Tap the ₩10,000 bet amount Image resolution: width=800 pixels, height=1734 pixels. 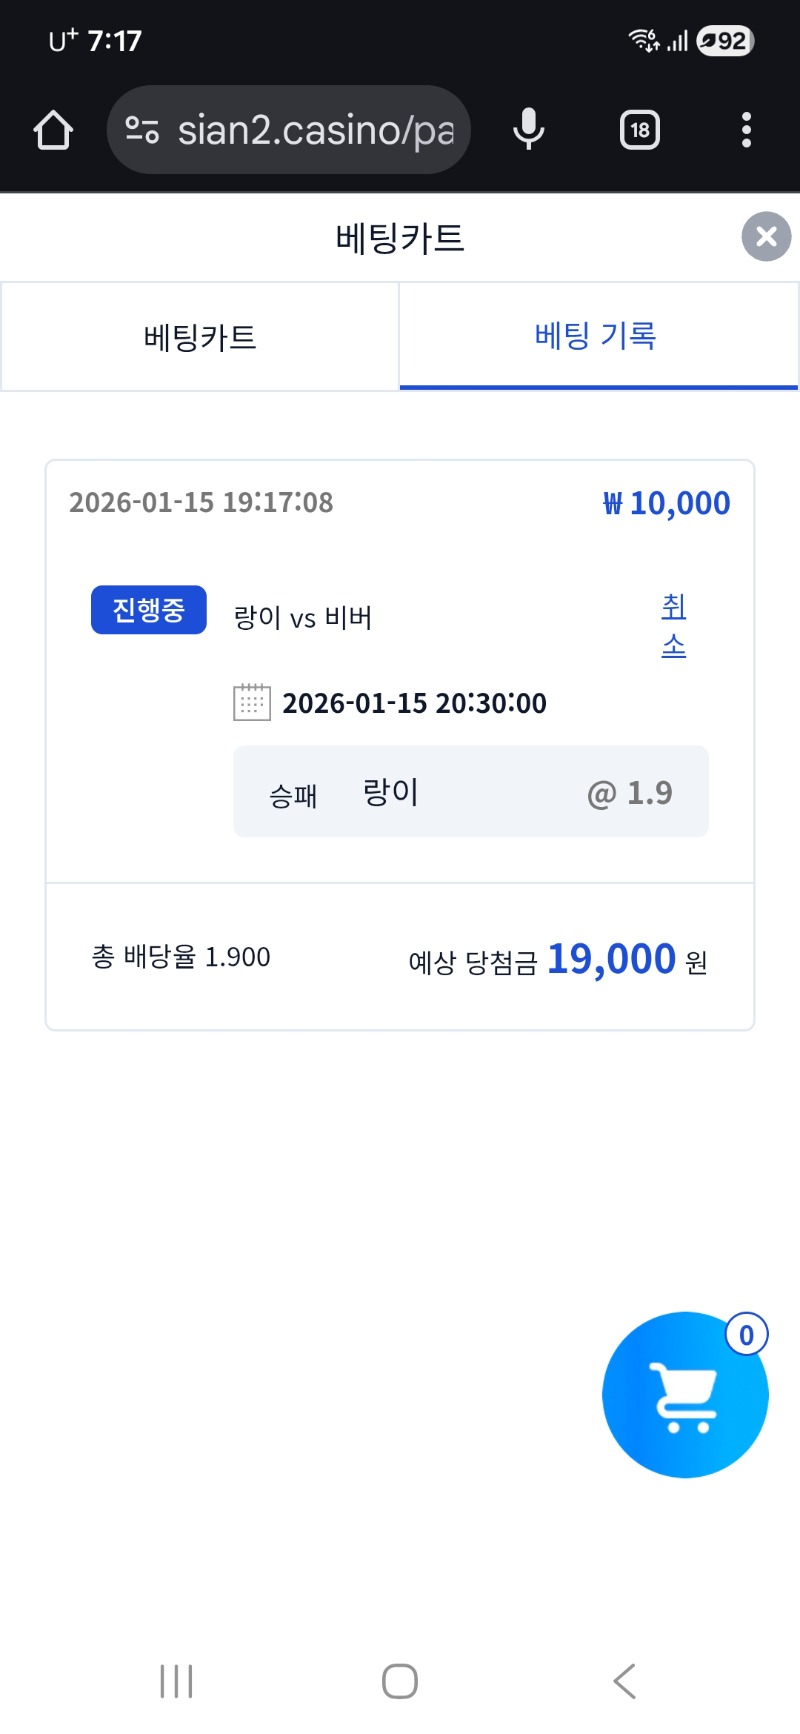coord(666,503)
